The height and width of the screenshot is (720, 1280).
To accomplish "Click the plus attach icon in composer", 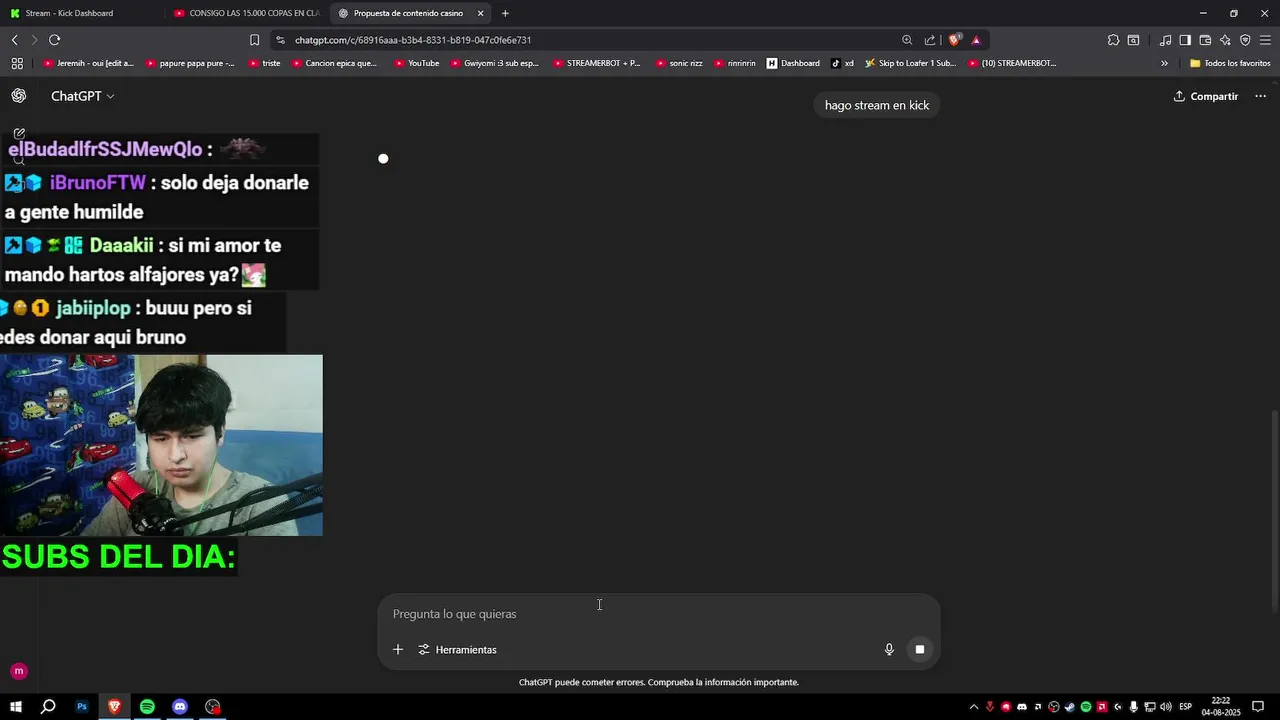I will pyautogui.click(x=398, y=650).
